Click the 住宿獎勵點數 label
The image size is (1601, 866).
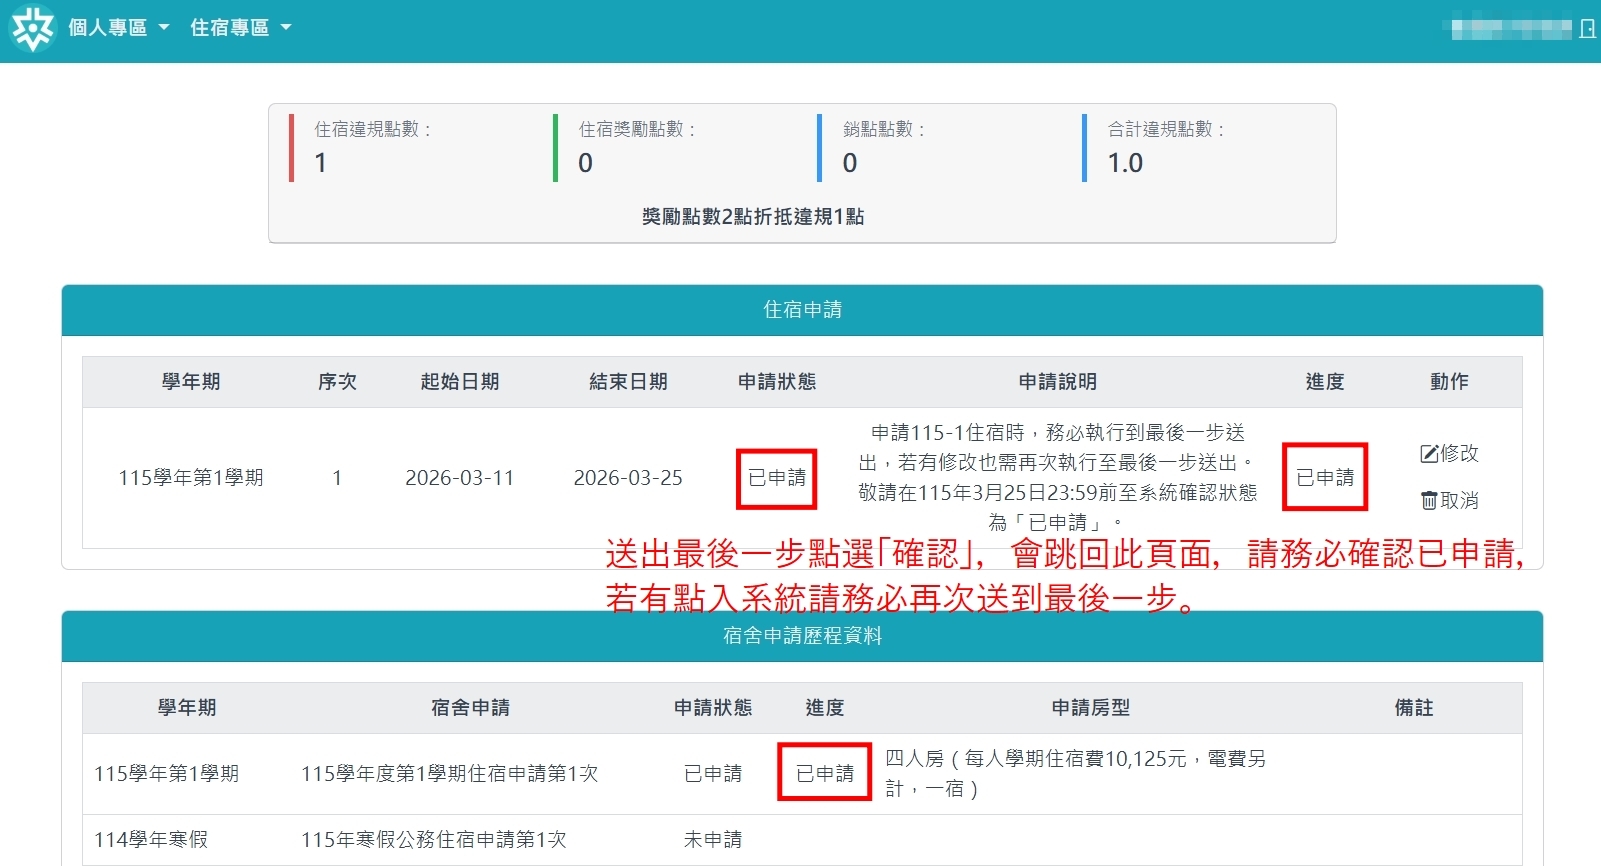point(637,129)
